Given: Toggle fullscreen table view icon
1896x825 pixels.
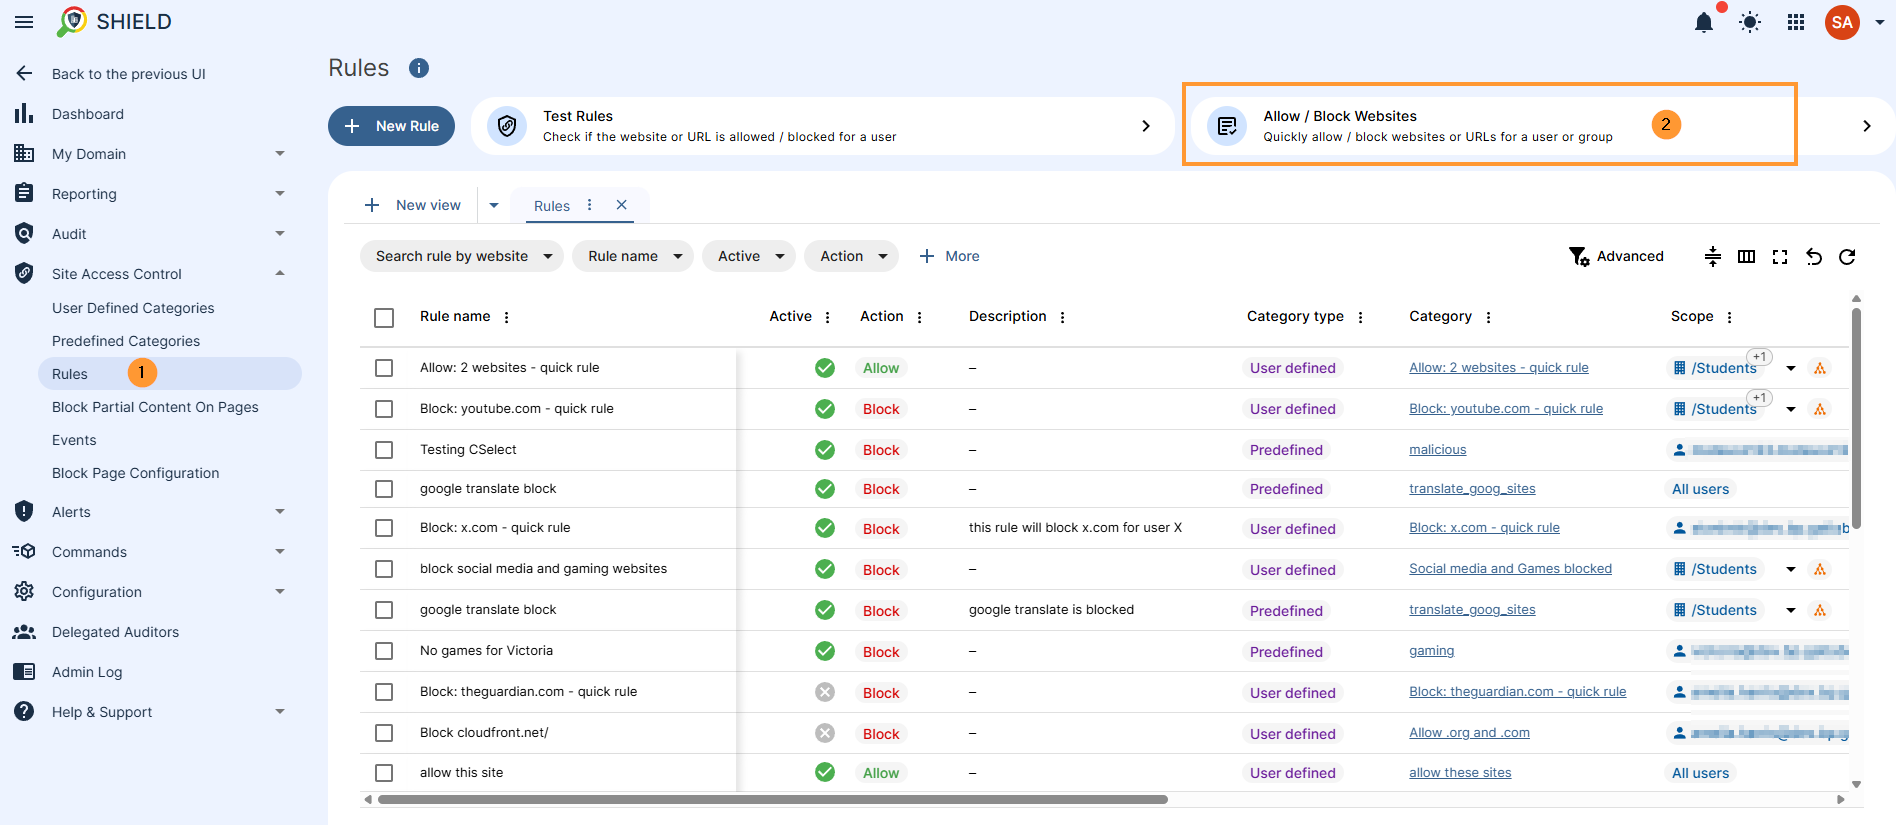Looking at the screenshot, I should (1780, 257).
